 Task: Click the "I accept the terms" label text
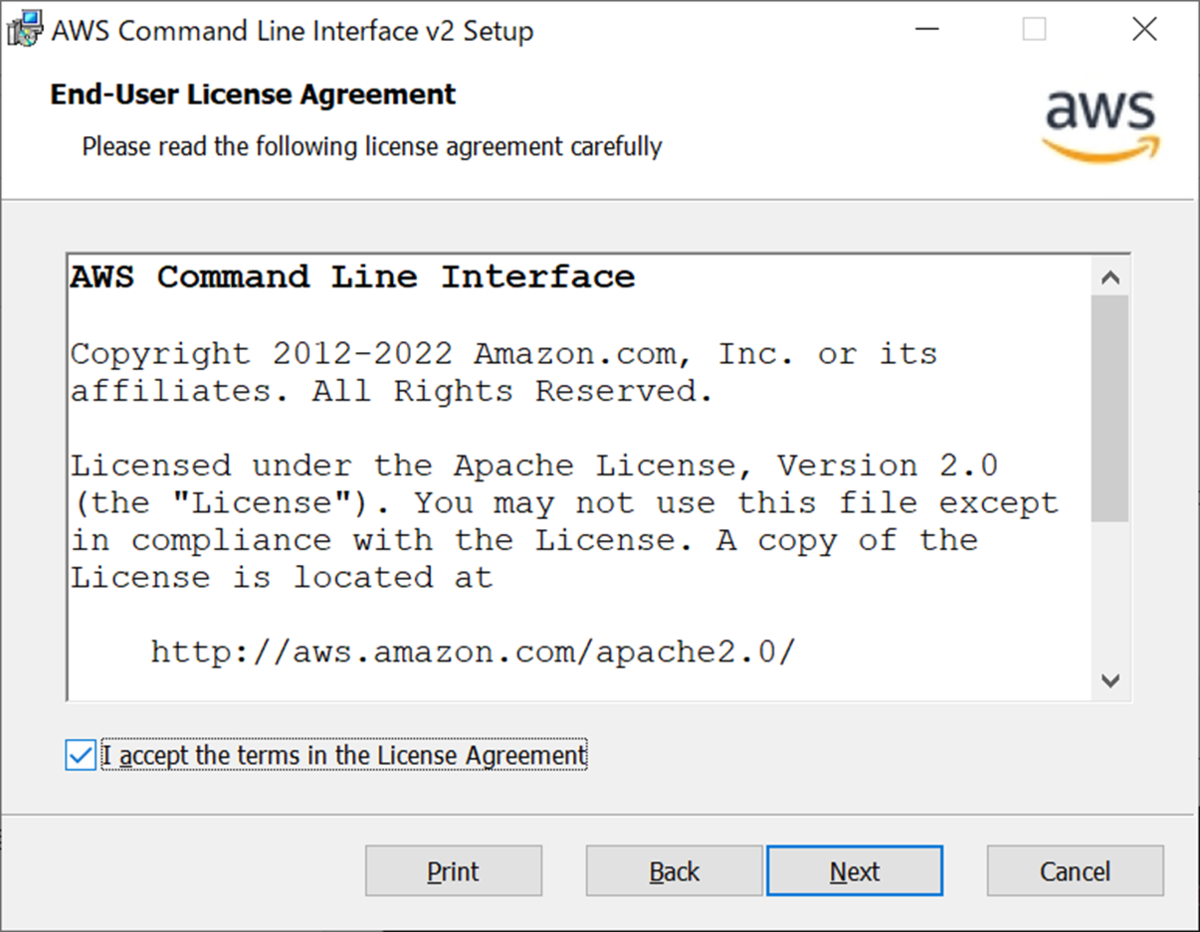[x=344, y=755]
